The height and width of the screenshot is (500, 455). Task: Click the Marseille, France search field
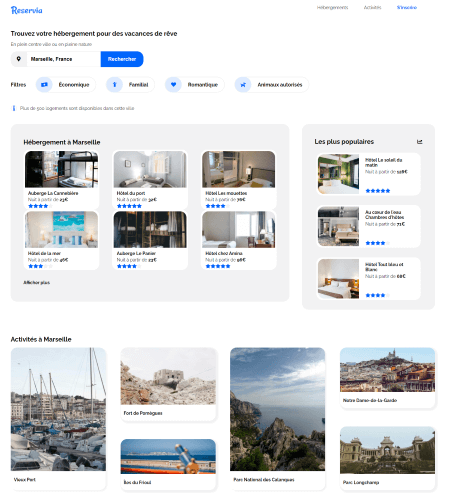pyautogui.click(x=64, y=59)
